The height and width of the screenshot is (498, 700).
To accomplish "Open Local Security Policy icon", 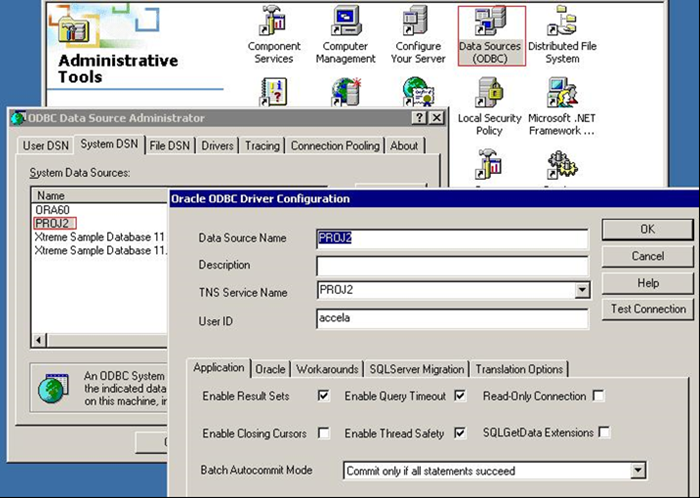I will pyautogui.click(x=489, y=93).
